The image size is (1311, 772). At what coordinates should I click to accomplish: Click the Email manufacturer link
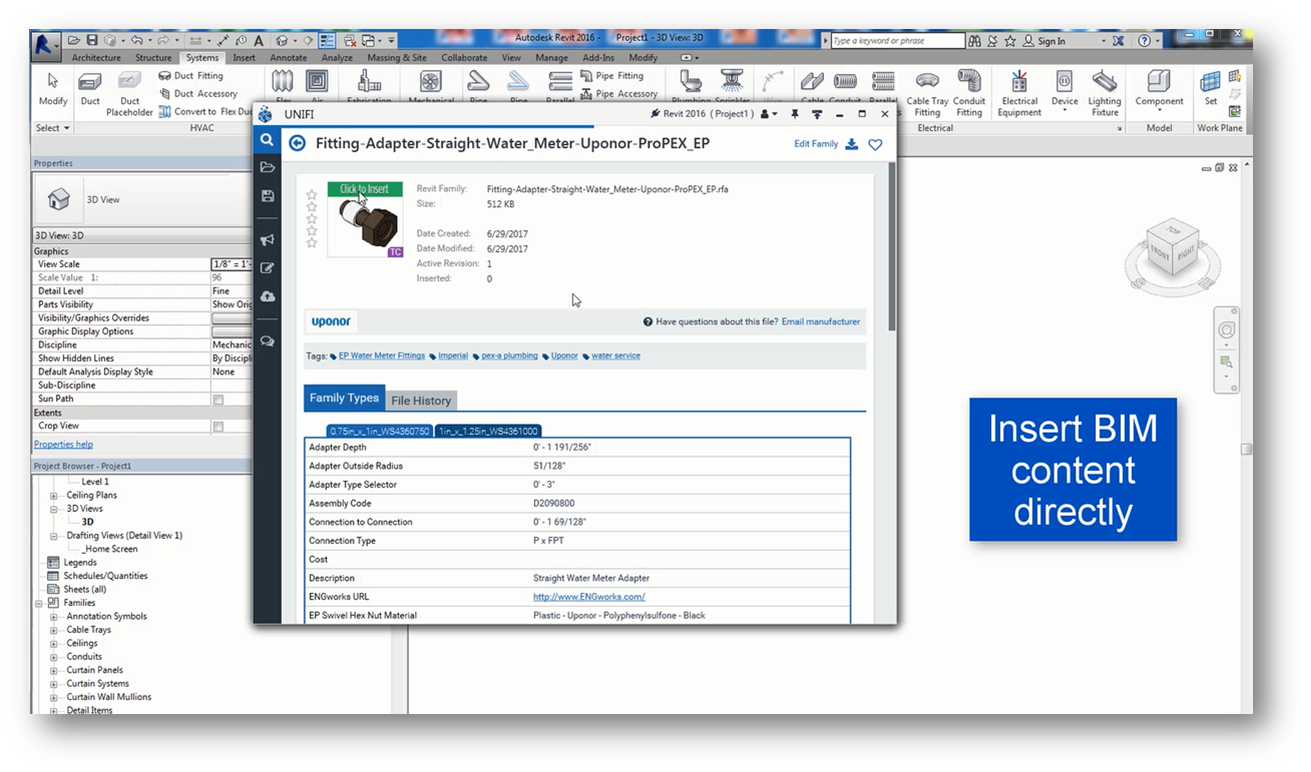pyautogui.click(x=820, y=322)
